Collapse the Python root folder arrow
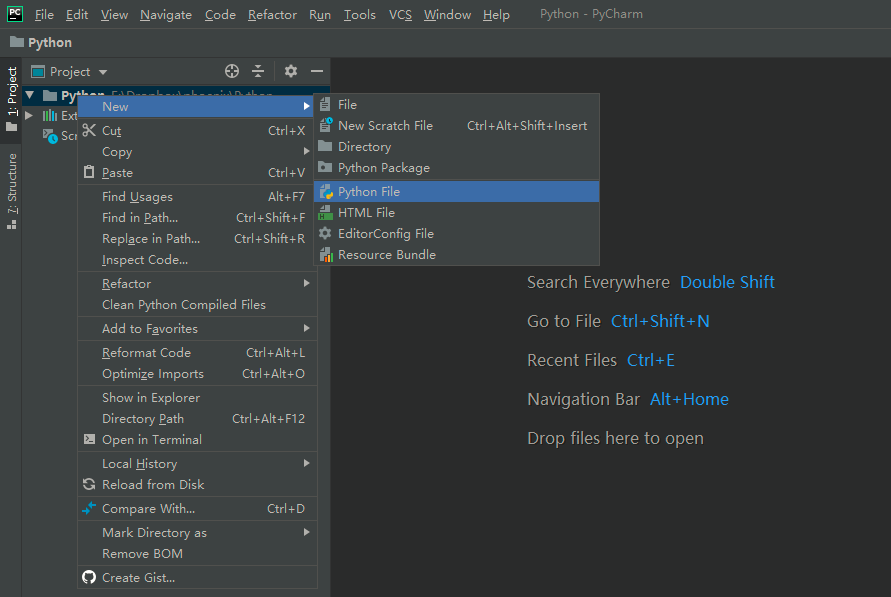Image resolution: width=891 pixels, height=597 pixels. tap(30, 95)
